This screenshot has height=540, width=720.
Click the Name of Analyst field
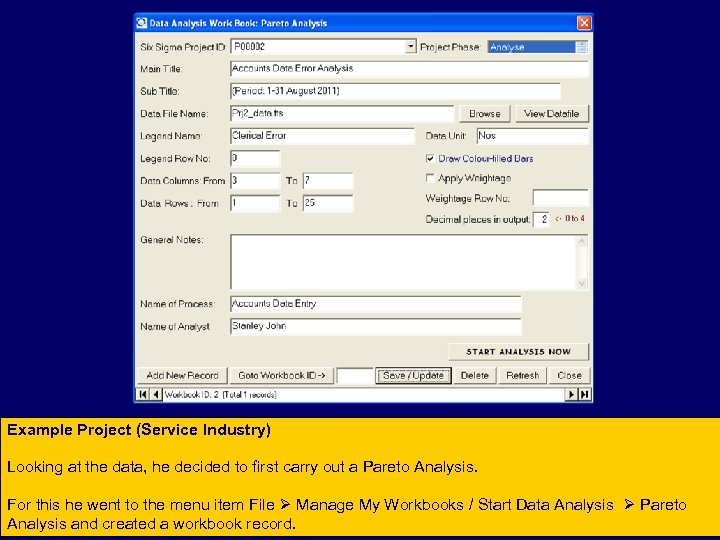pos(376,326)
